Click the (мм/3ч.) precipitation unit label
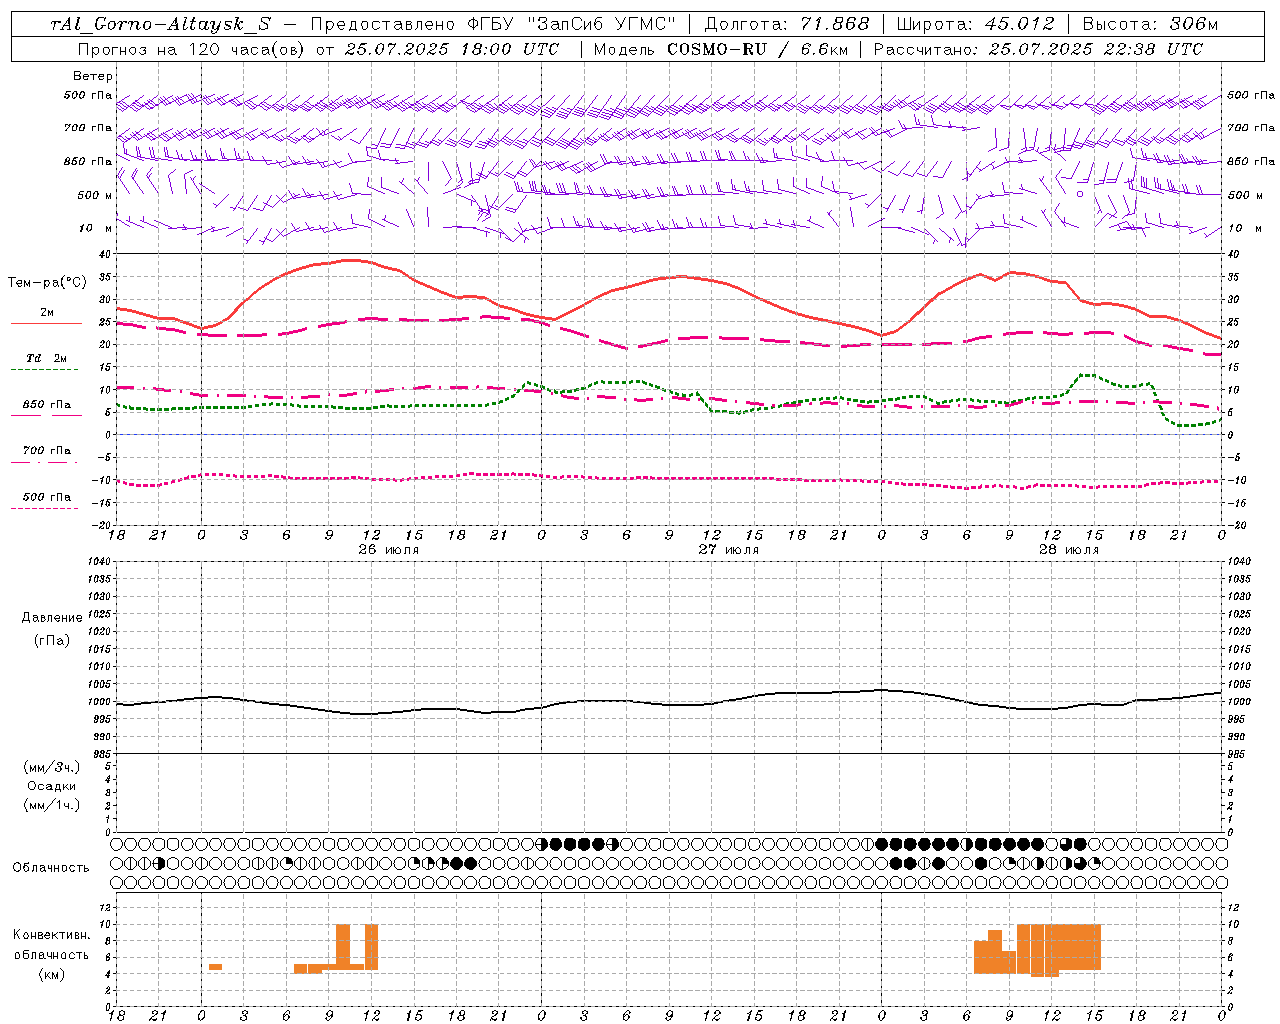Viewport: 1280px width, 1024px height. click(52, 767)
